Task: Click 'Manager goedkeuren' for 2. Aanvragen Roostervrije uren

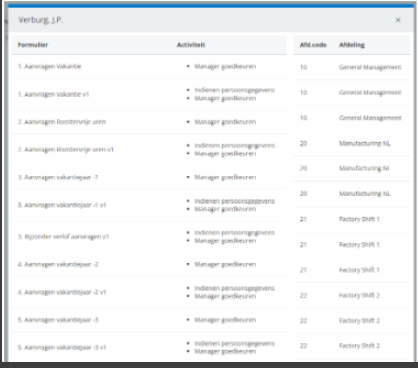Action: (x=225, y=122)
